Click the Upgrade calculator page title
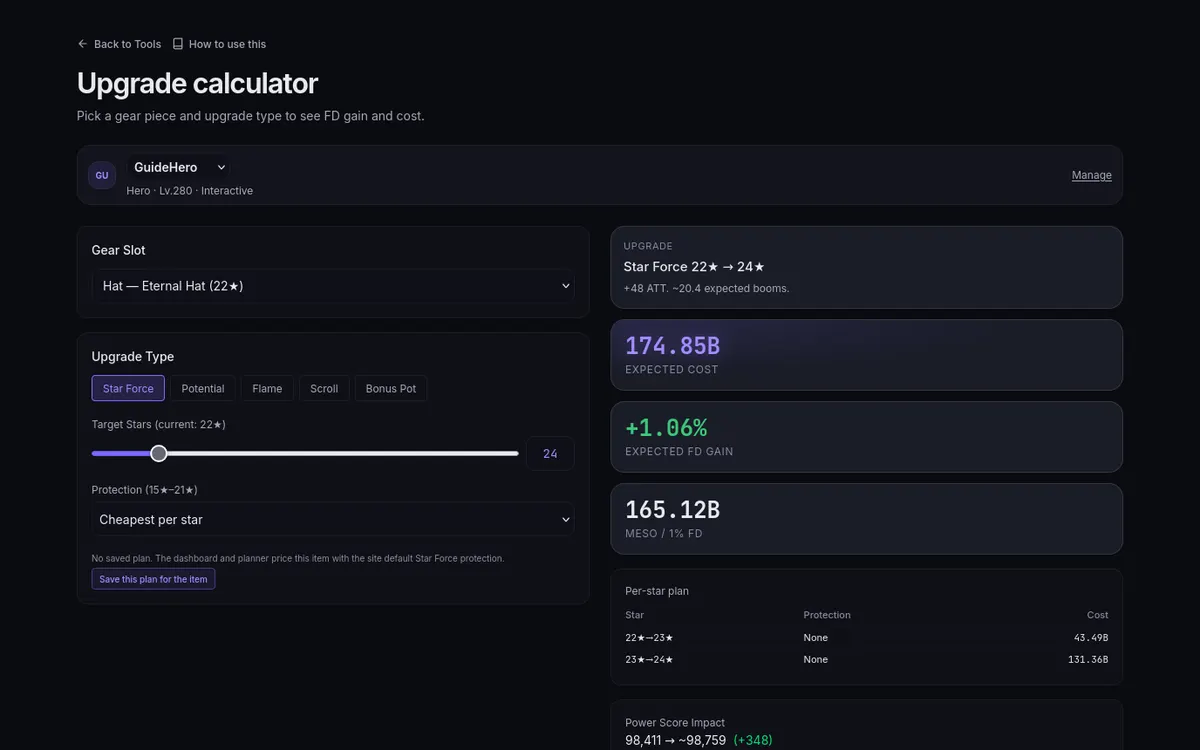Image resolution: width=1200 pixels, height=750 pixels. (197, 83)
